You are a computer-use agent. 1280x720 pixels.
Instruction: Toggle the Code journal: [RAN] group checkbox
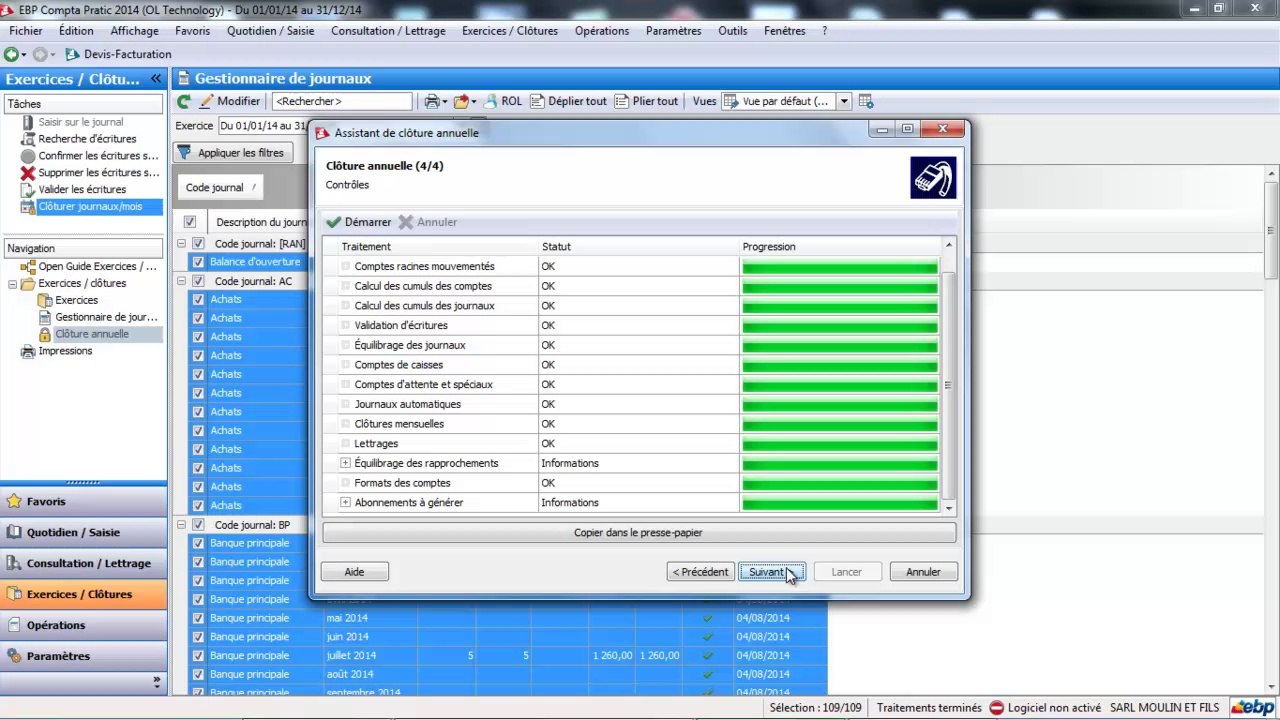[x=198, y=243]
